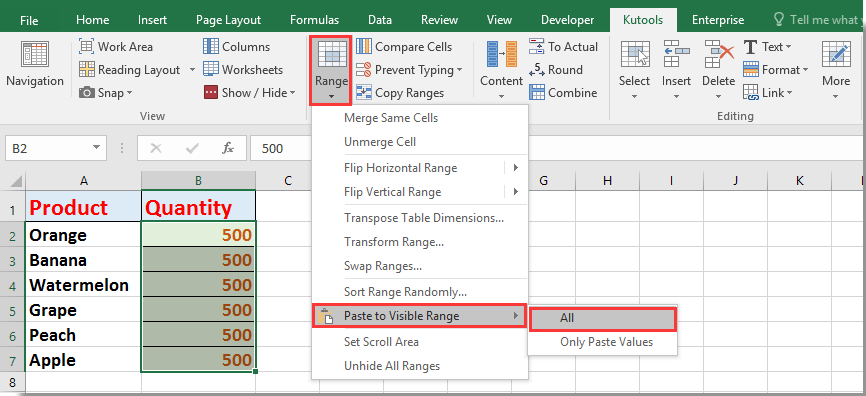Viewport: 866px width, 396px height.
Task: Open Copy Ranges tool
Action: [400, 93]
